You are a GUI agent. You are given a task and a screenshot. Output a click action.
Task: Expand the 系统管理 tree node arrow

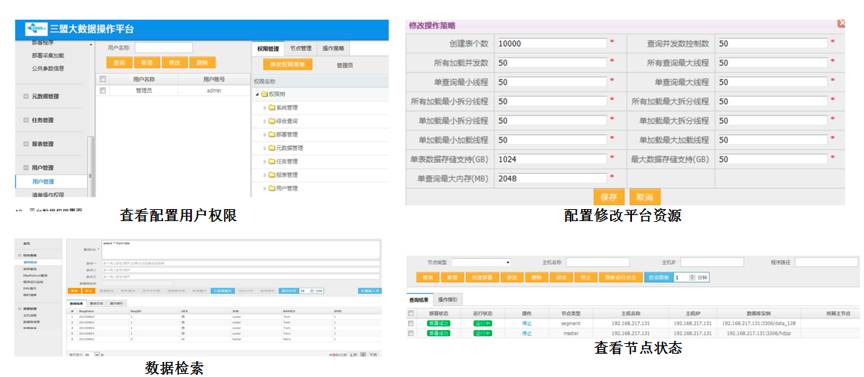pyautogui.click(x=264, y=107)
